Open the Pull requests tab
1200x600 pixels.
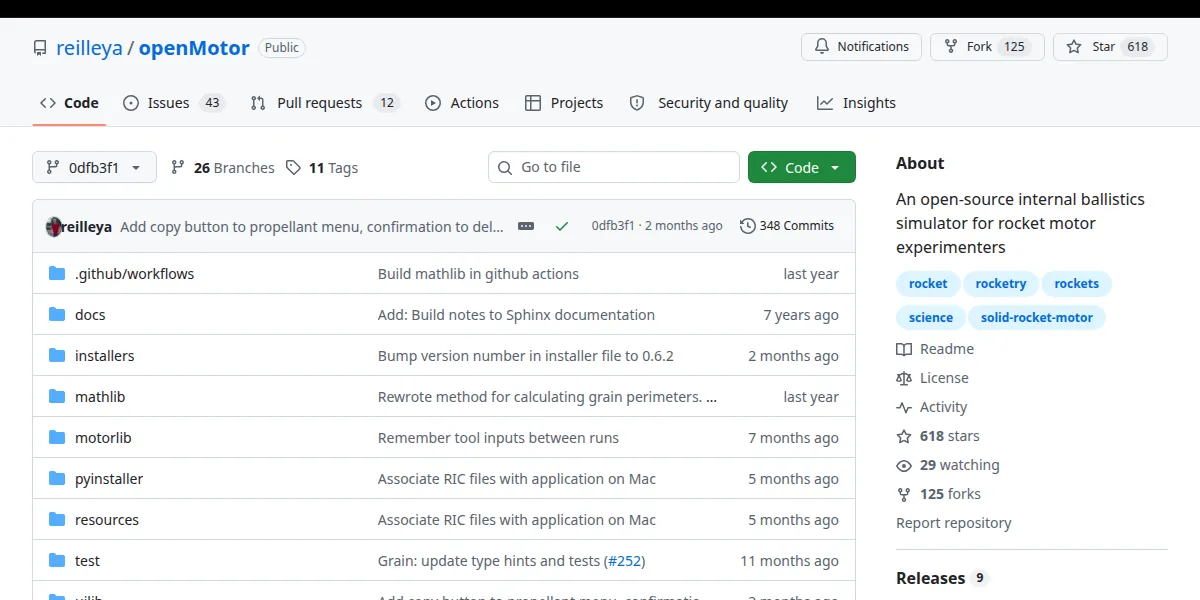[324, 103]
